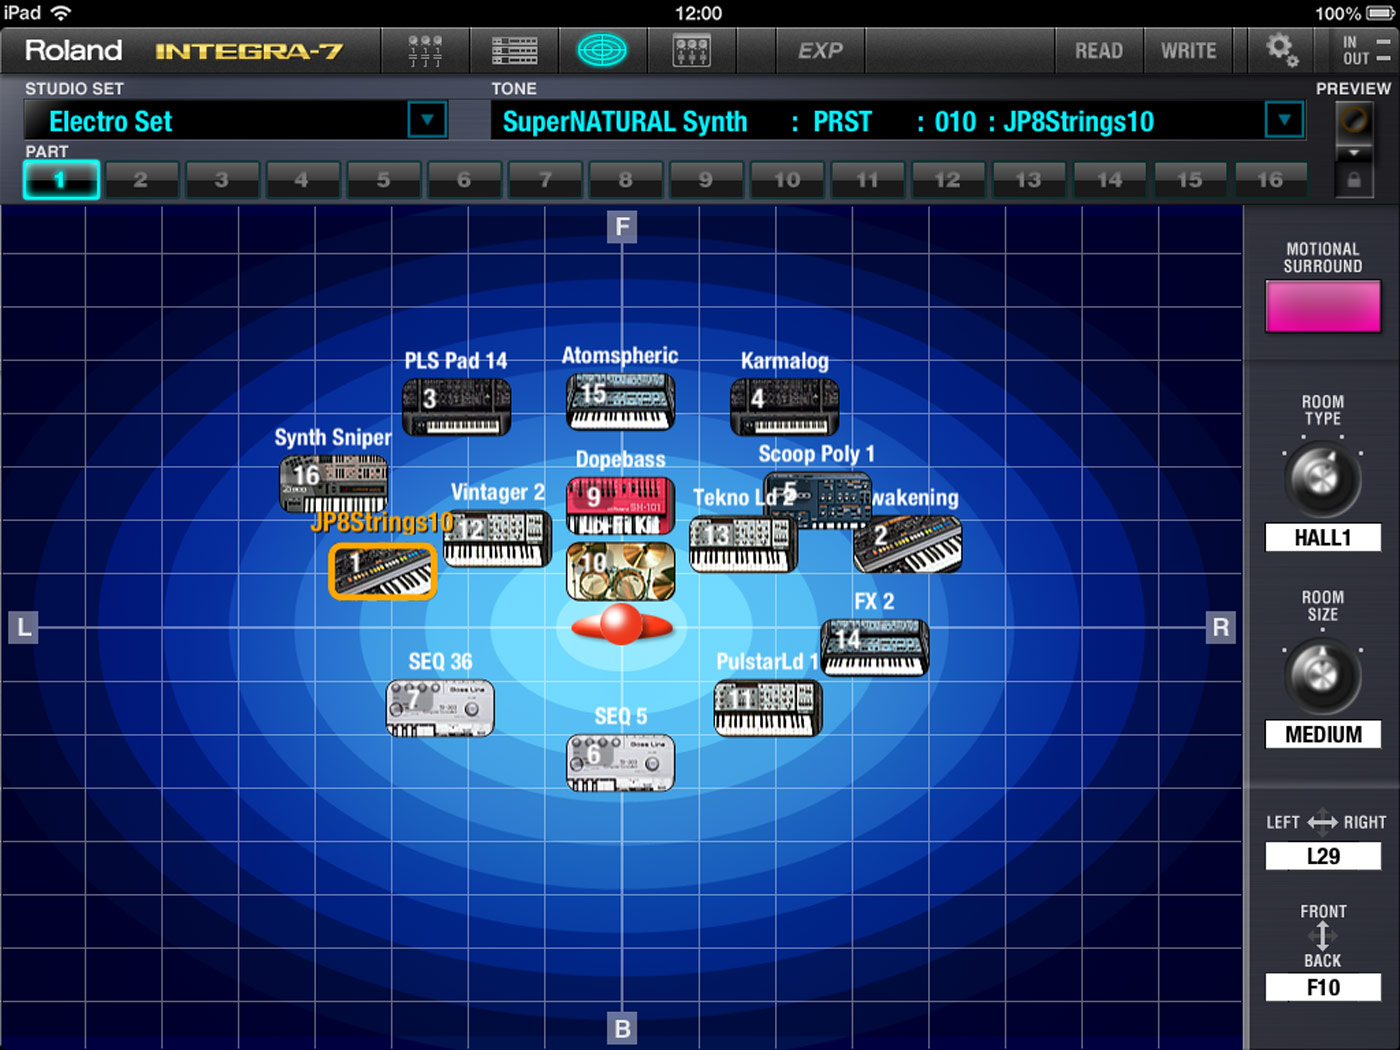Image resolution: width=1400 pixels, height=1050 pixels.
Task: Switch to part 7 tab
Action: [x=545, y=180]
